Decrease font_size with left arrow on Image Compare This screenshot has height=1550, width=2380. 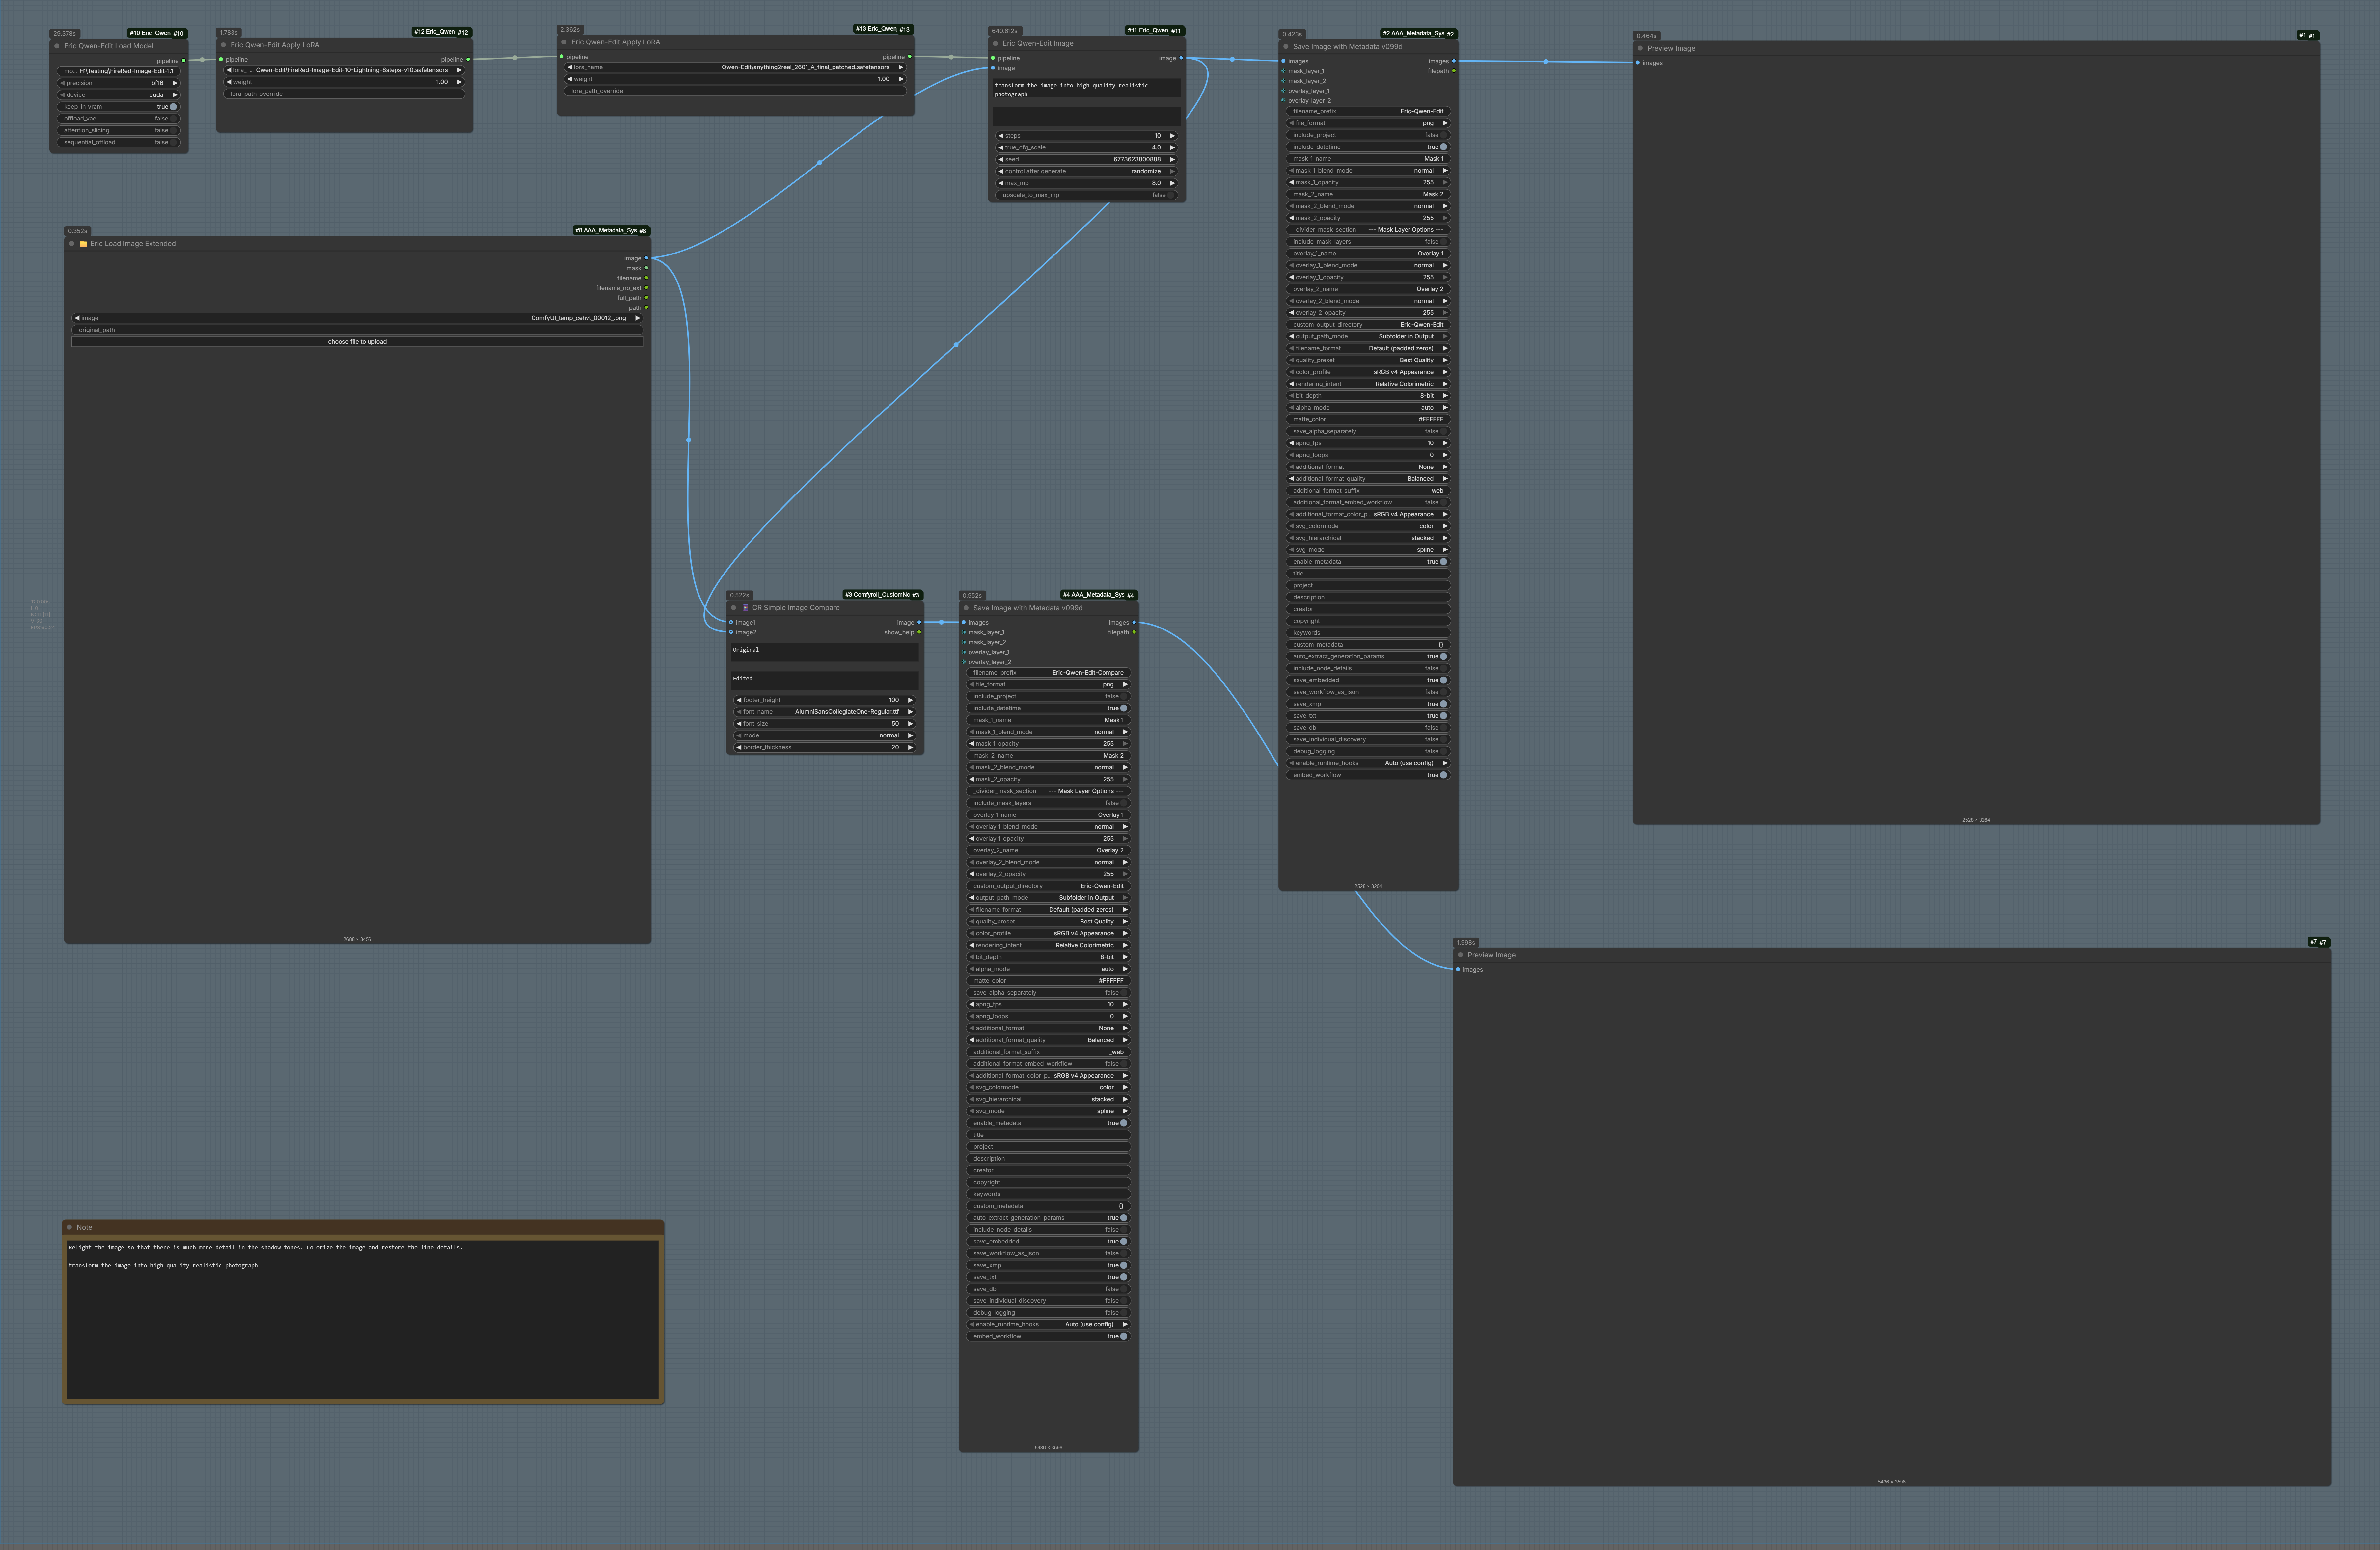739,724
